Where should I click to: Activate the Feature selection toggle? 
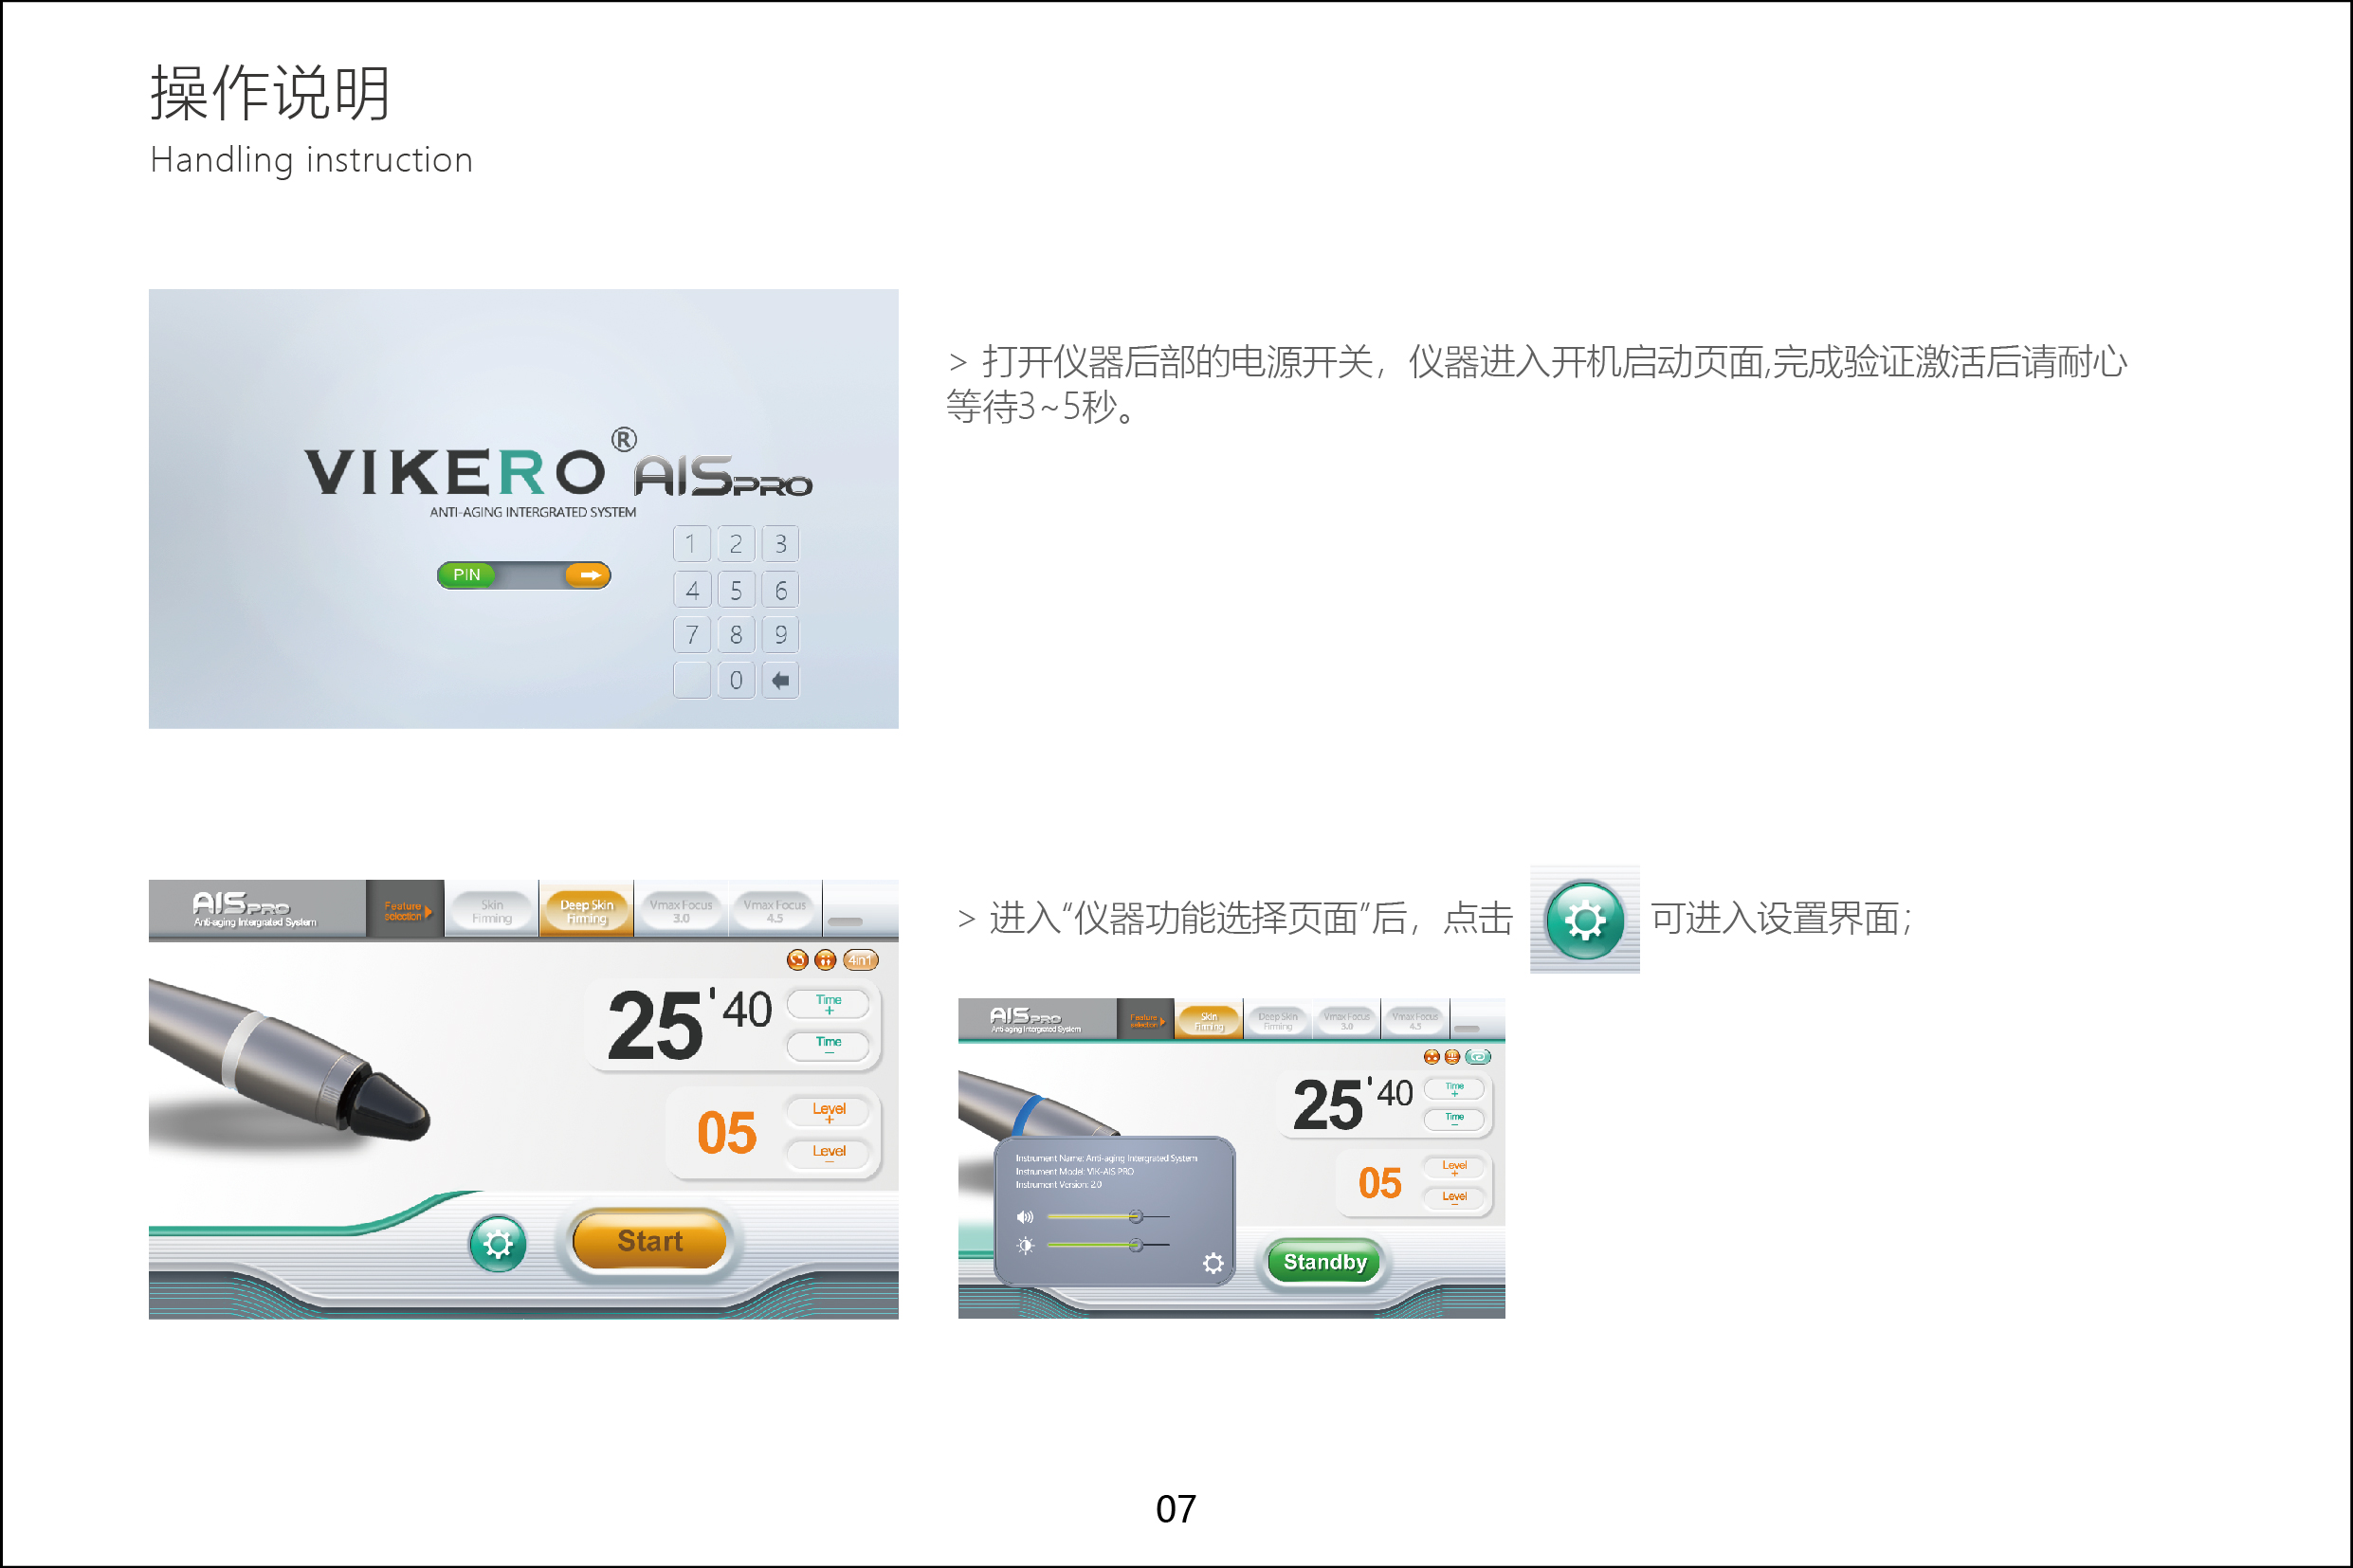coord(403,909)
